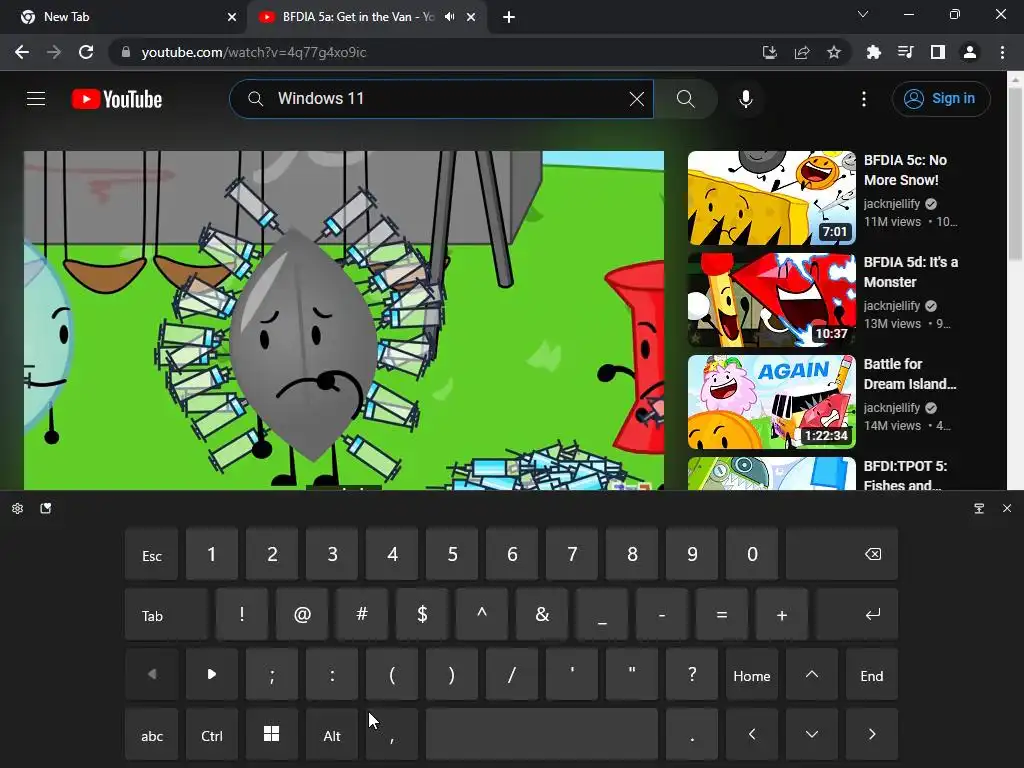The height and width of the screenshot is (768, 1024).
Task: Click the magnifier search button
Action: 685,99
